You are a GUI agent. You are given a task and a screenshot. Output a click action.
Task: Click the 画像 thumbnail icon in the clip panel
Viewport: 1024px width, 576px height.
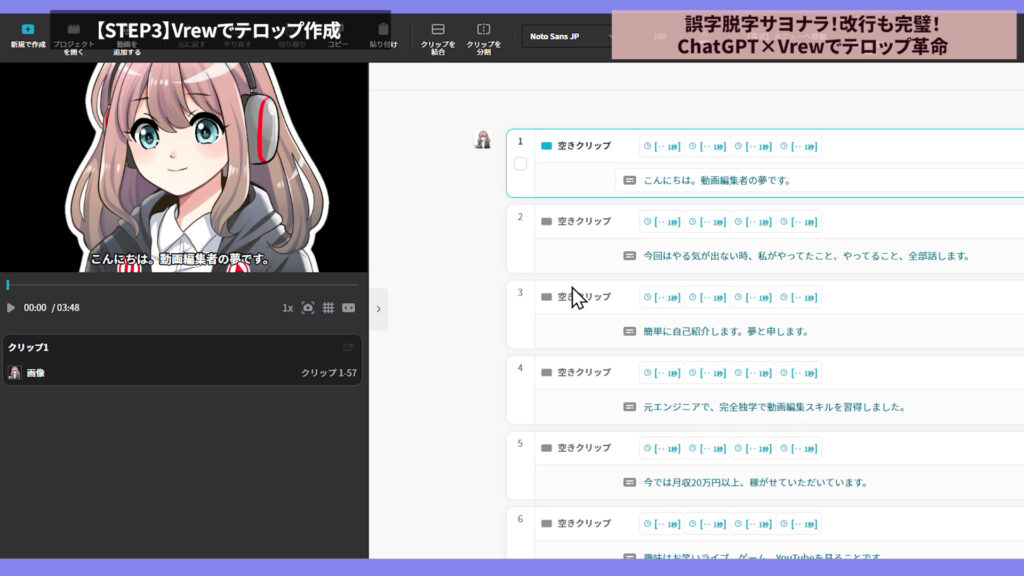(x=14, y=373)
